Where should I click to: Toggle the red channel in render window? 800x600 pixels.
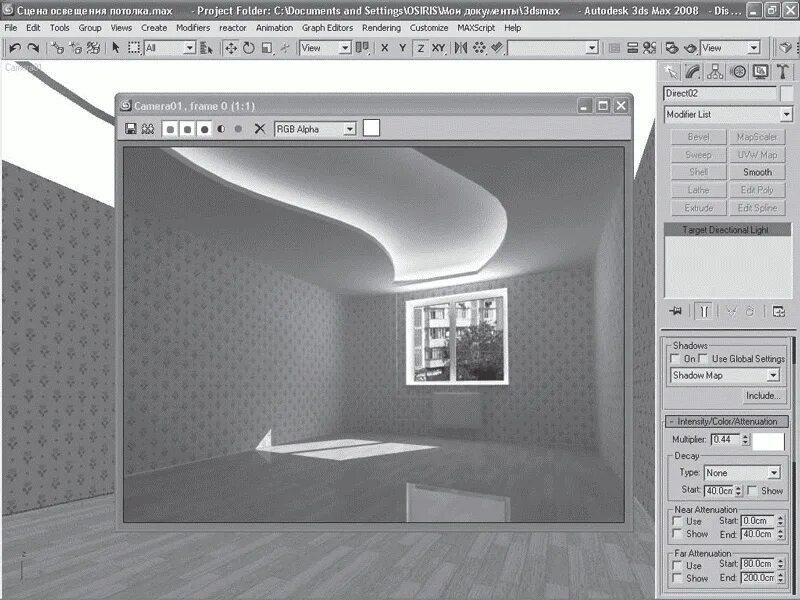(170, 129)
